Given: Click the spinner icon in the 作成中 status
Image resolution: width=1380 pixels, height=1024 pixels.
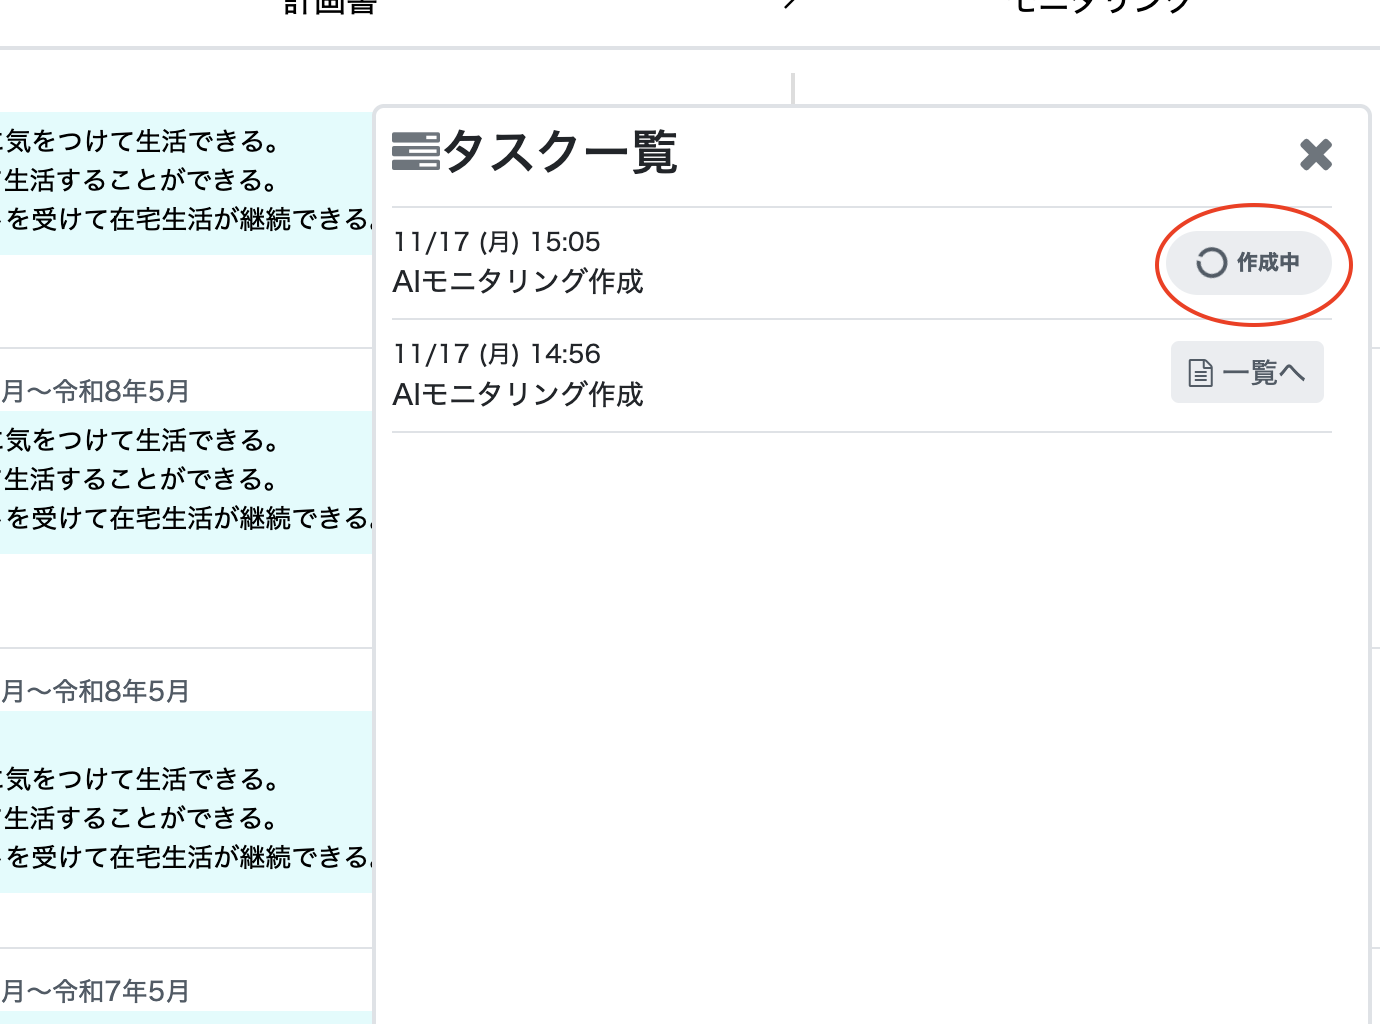Looking at the screenshot, I should click(x=1211, y=263).
